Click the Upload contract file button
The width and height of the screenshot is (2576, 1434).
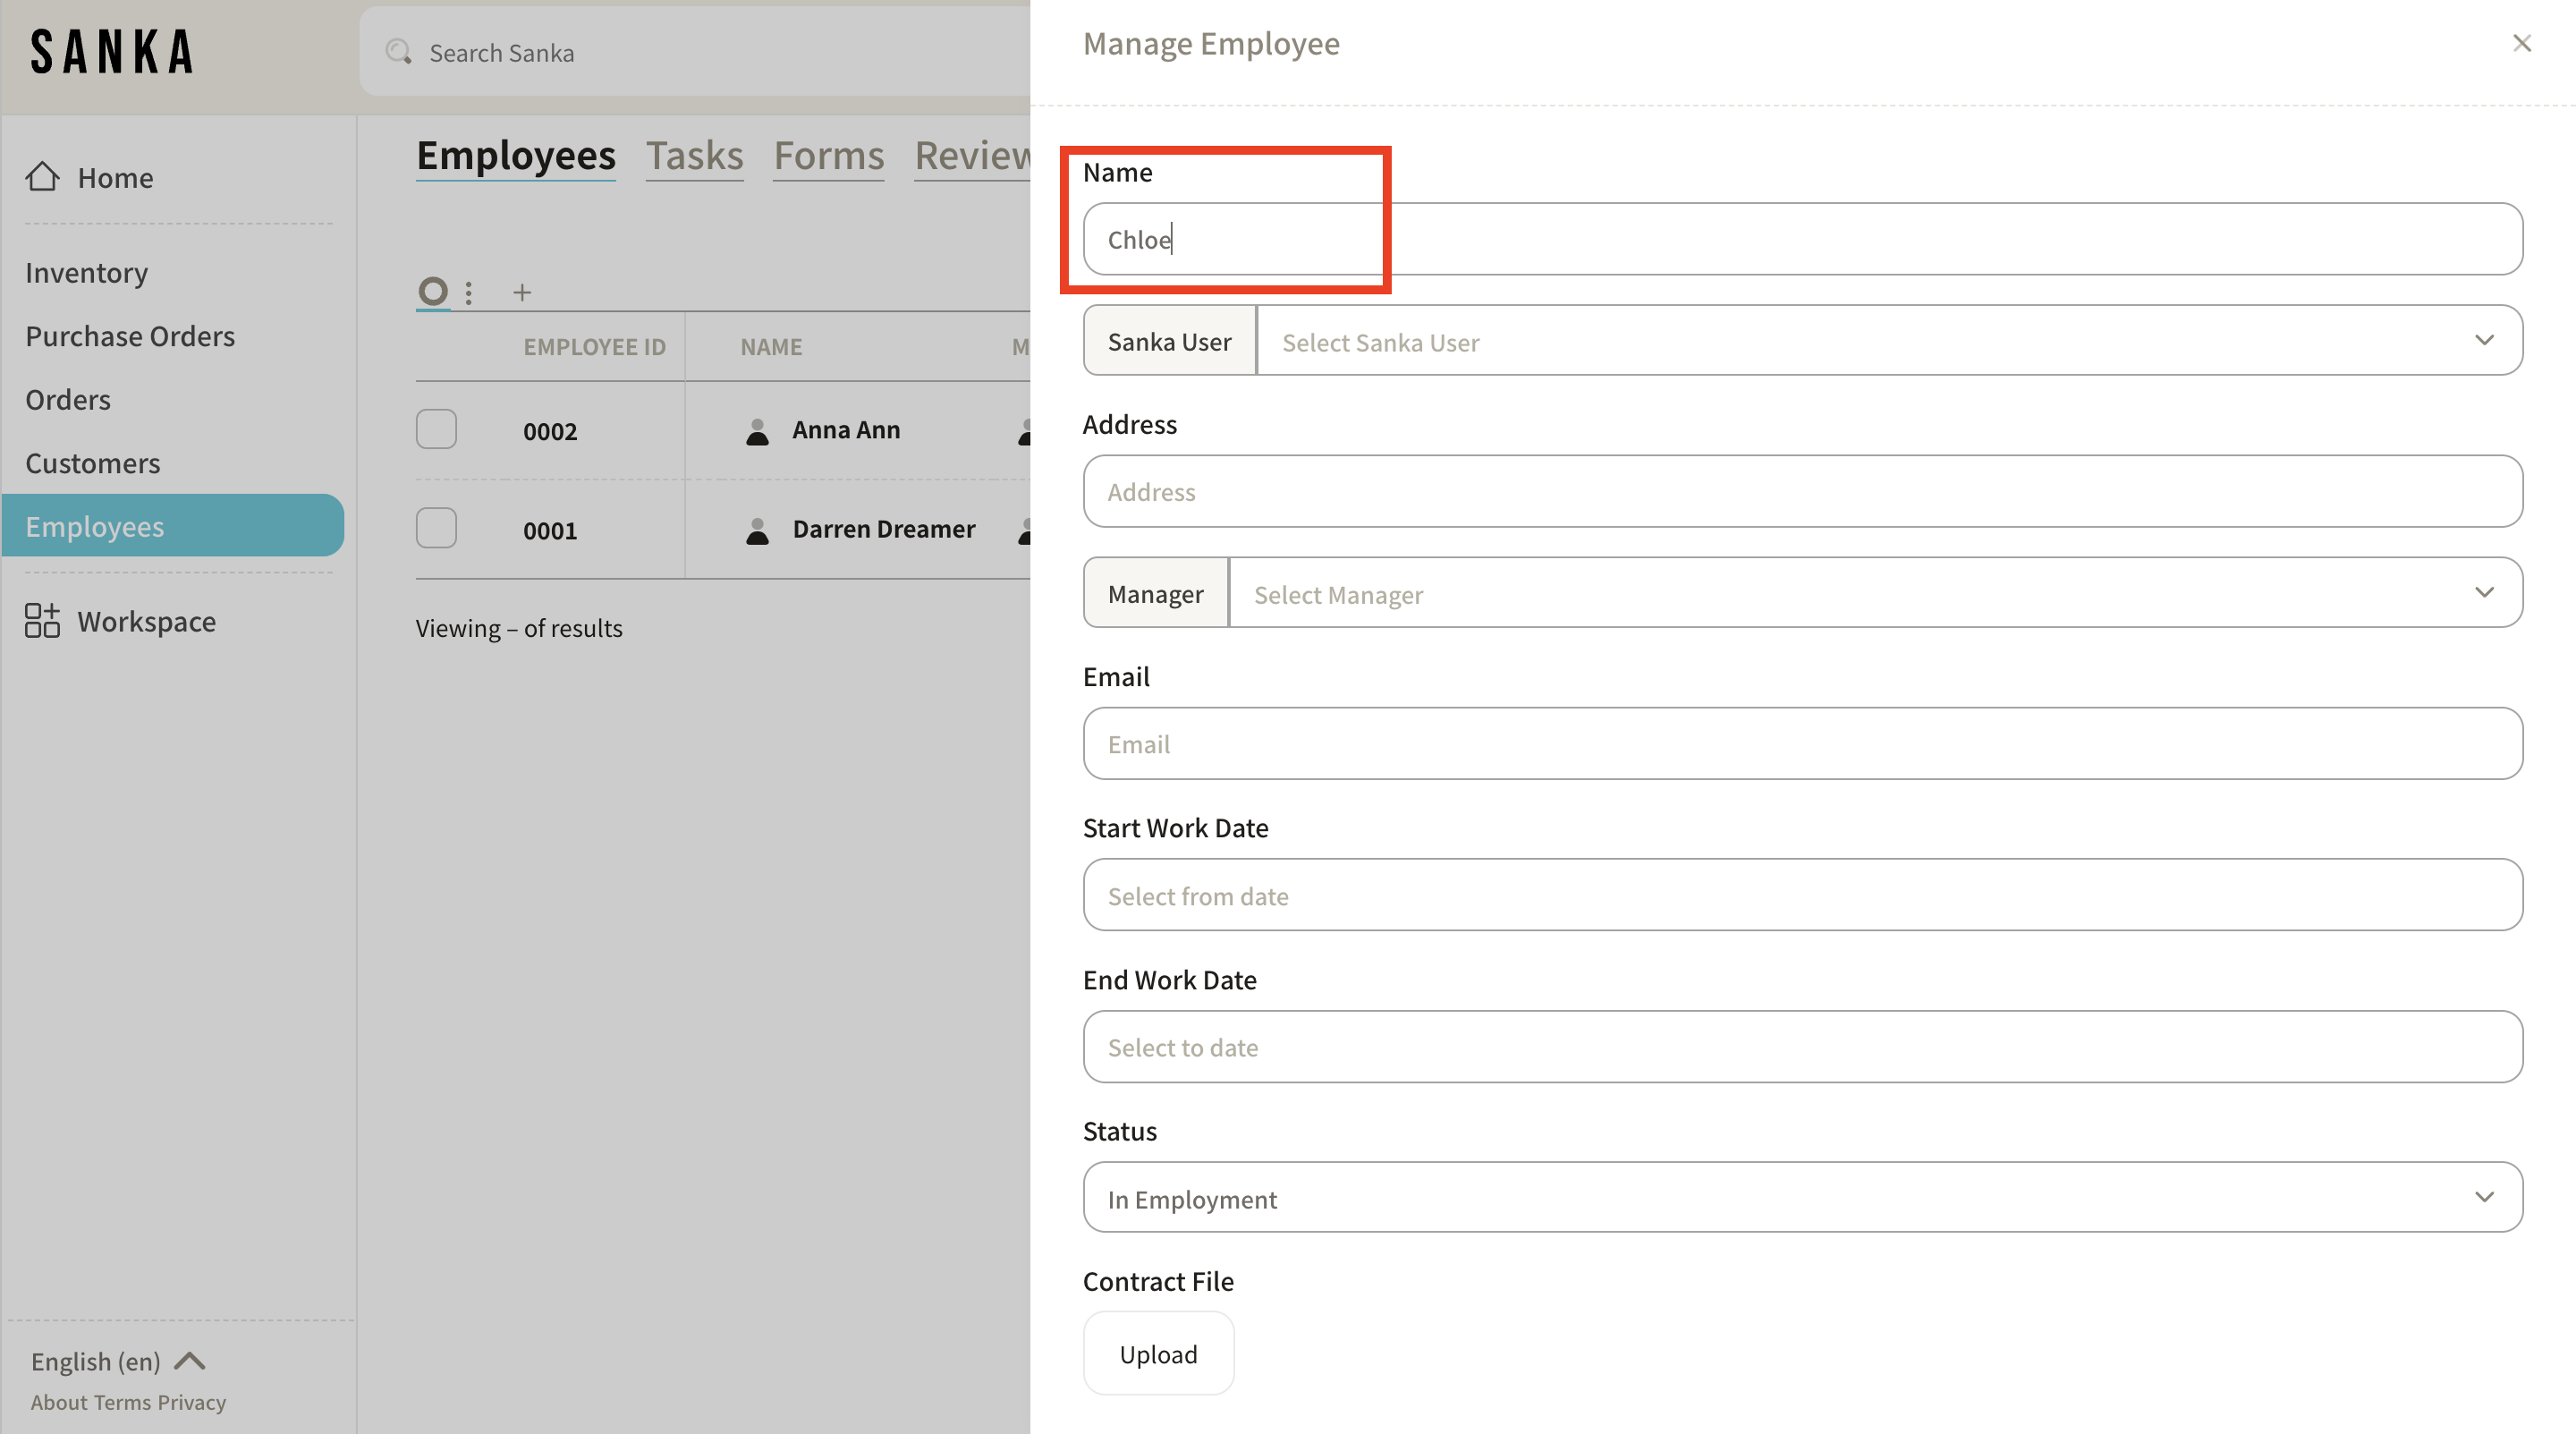point(1158,1353)
